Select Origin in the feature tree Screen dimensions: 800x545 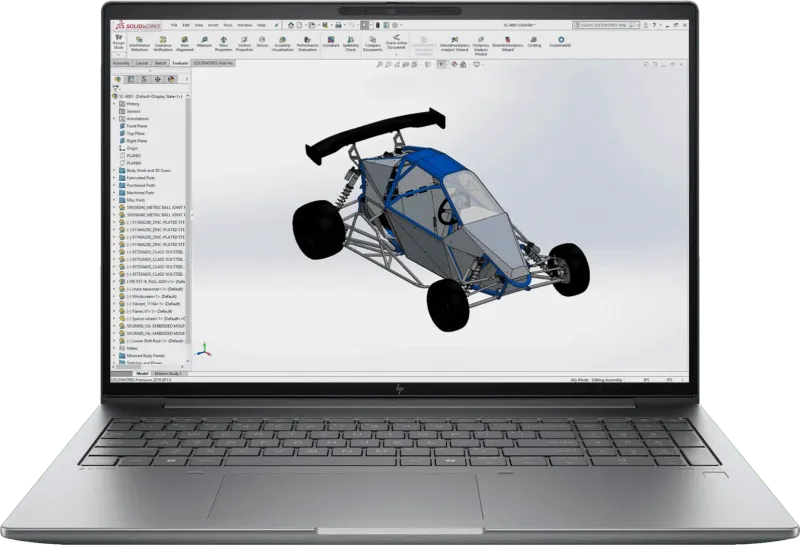pos(129,148)
